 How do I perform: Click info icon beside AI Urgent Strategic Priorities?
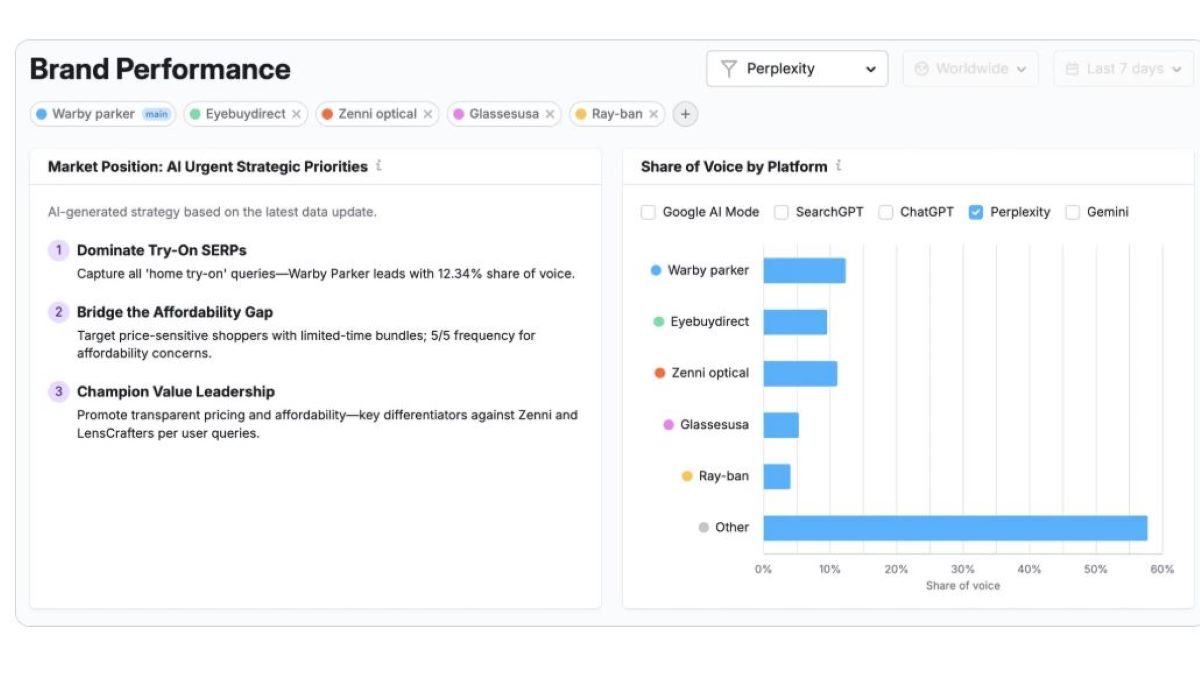(x=379, y=166)
